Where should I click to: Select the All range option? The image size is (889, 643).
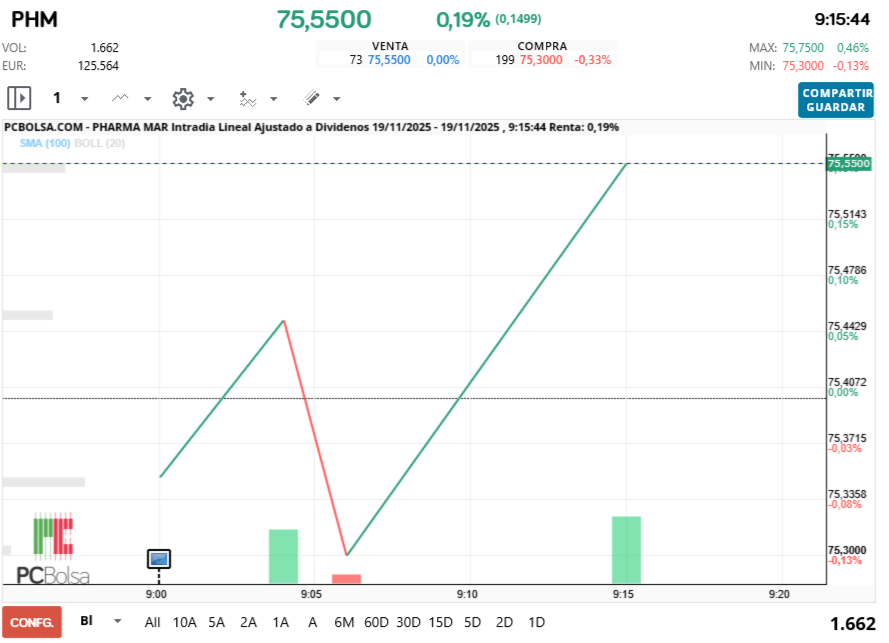152,622
